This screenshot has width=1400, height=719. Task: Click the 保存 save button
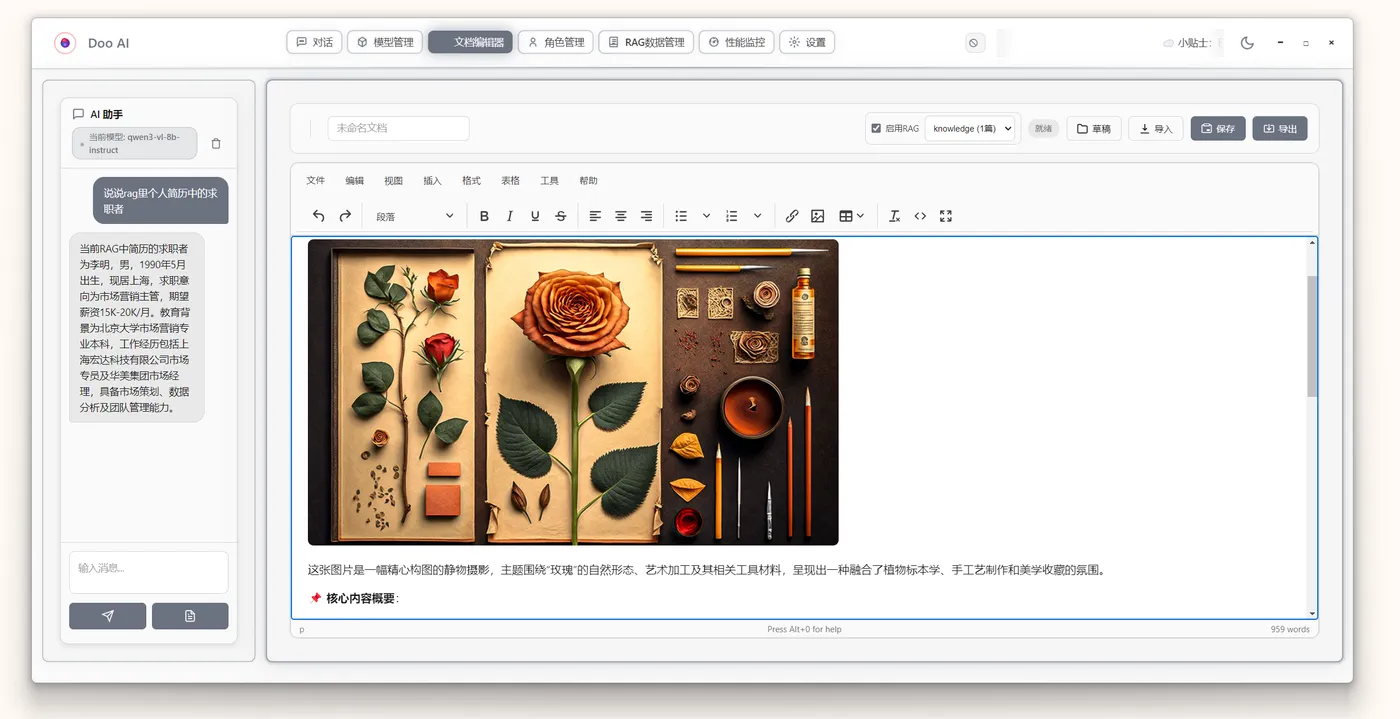1217,128
